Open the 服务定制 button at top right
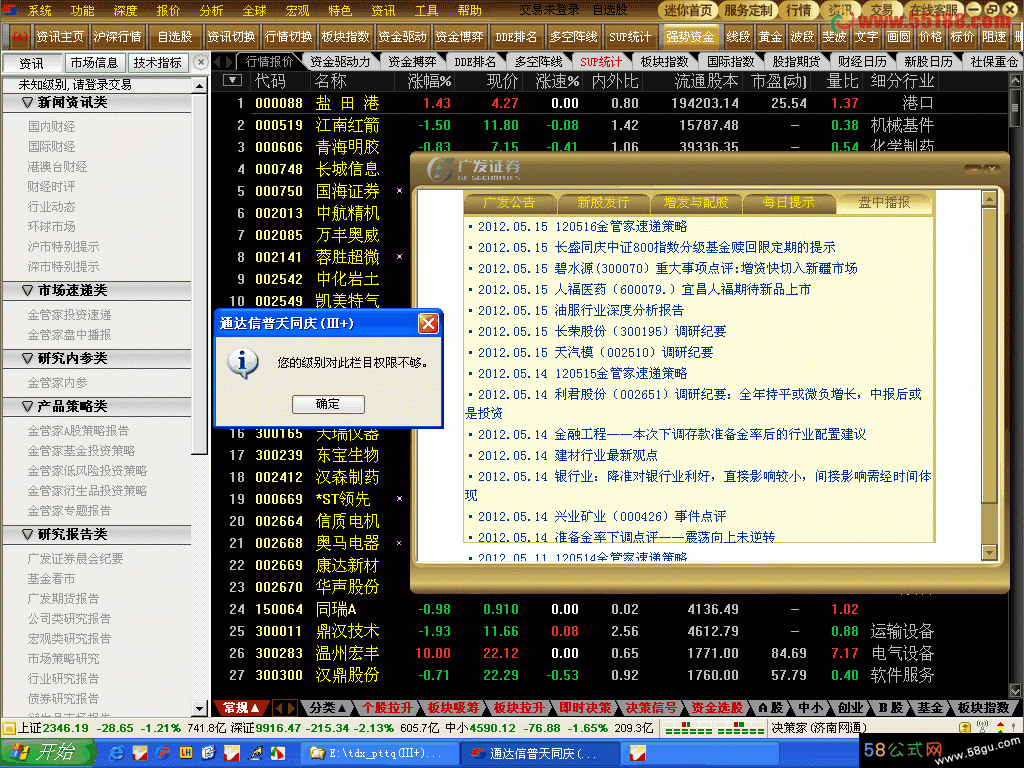Viewport: 1024px width, 768px height. tap(748, 10)
